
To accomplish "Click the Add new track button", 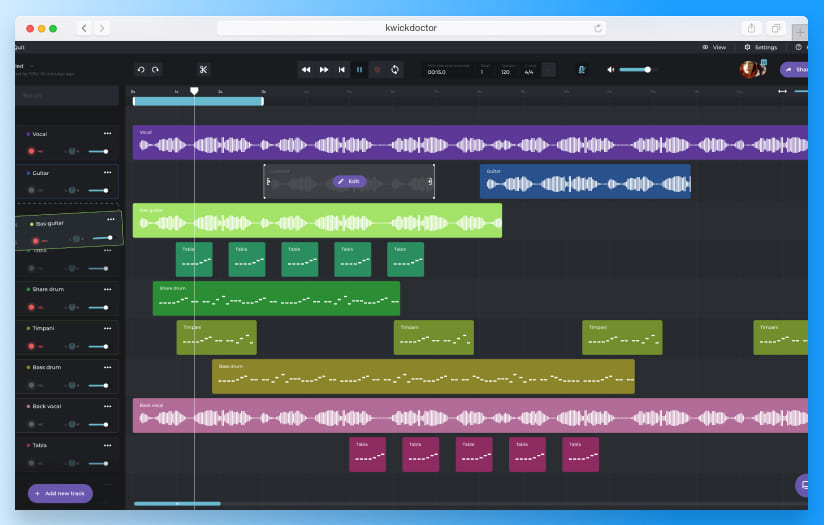I will [60, 493].
